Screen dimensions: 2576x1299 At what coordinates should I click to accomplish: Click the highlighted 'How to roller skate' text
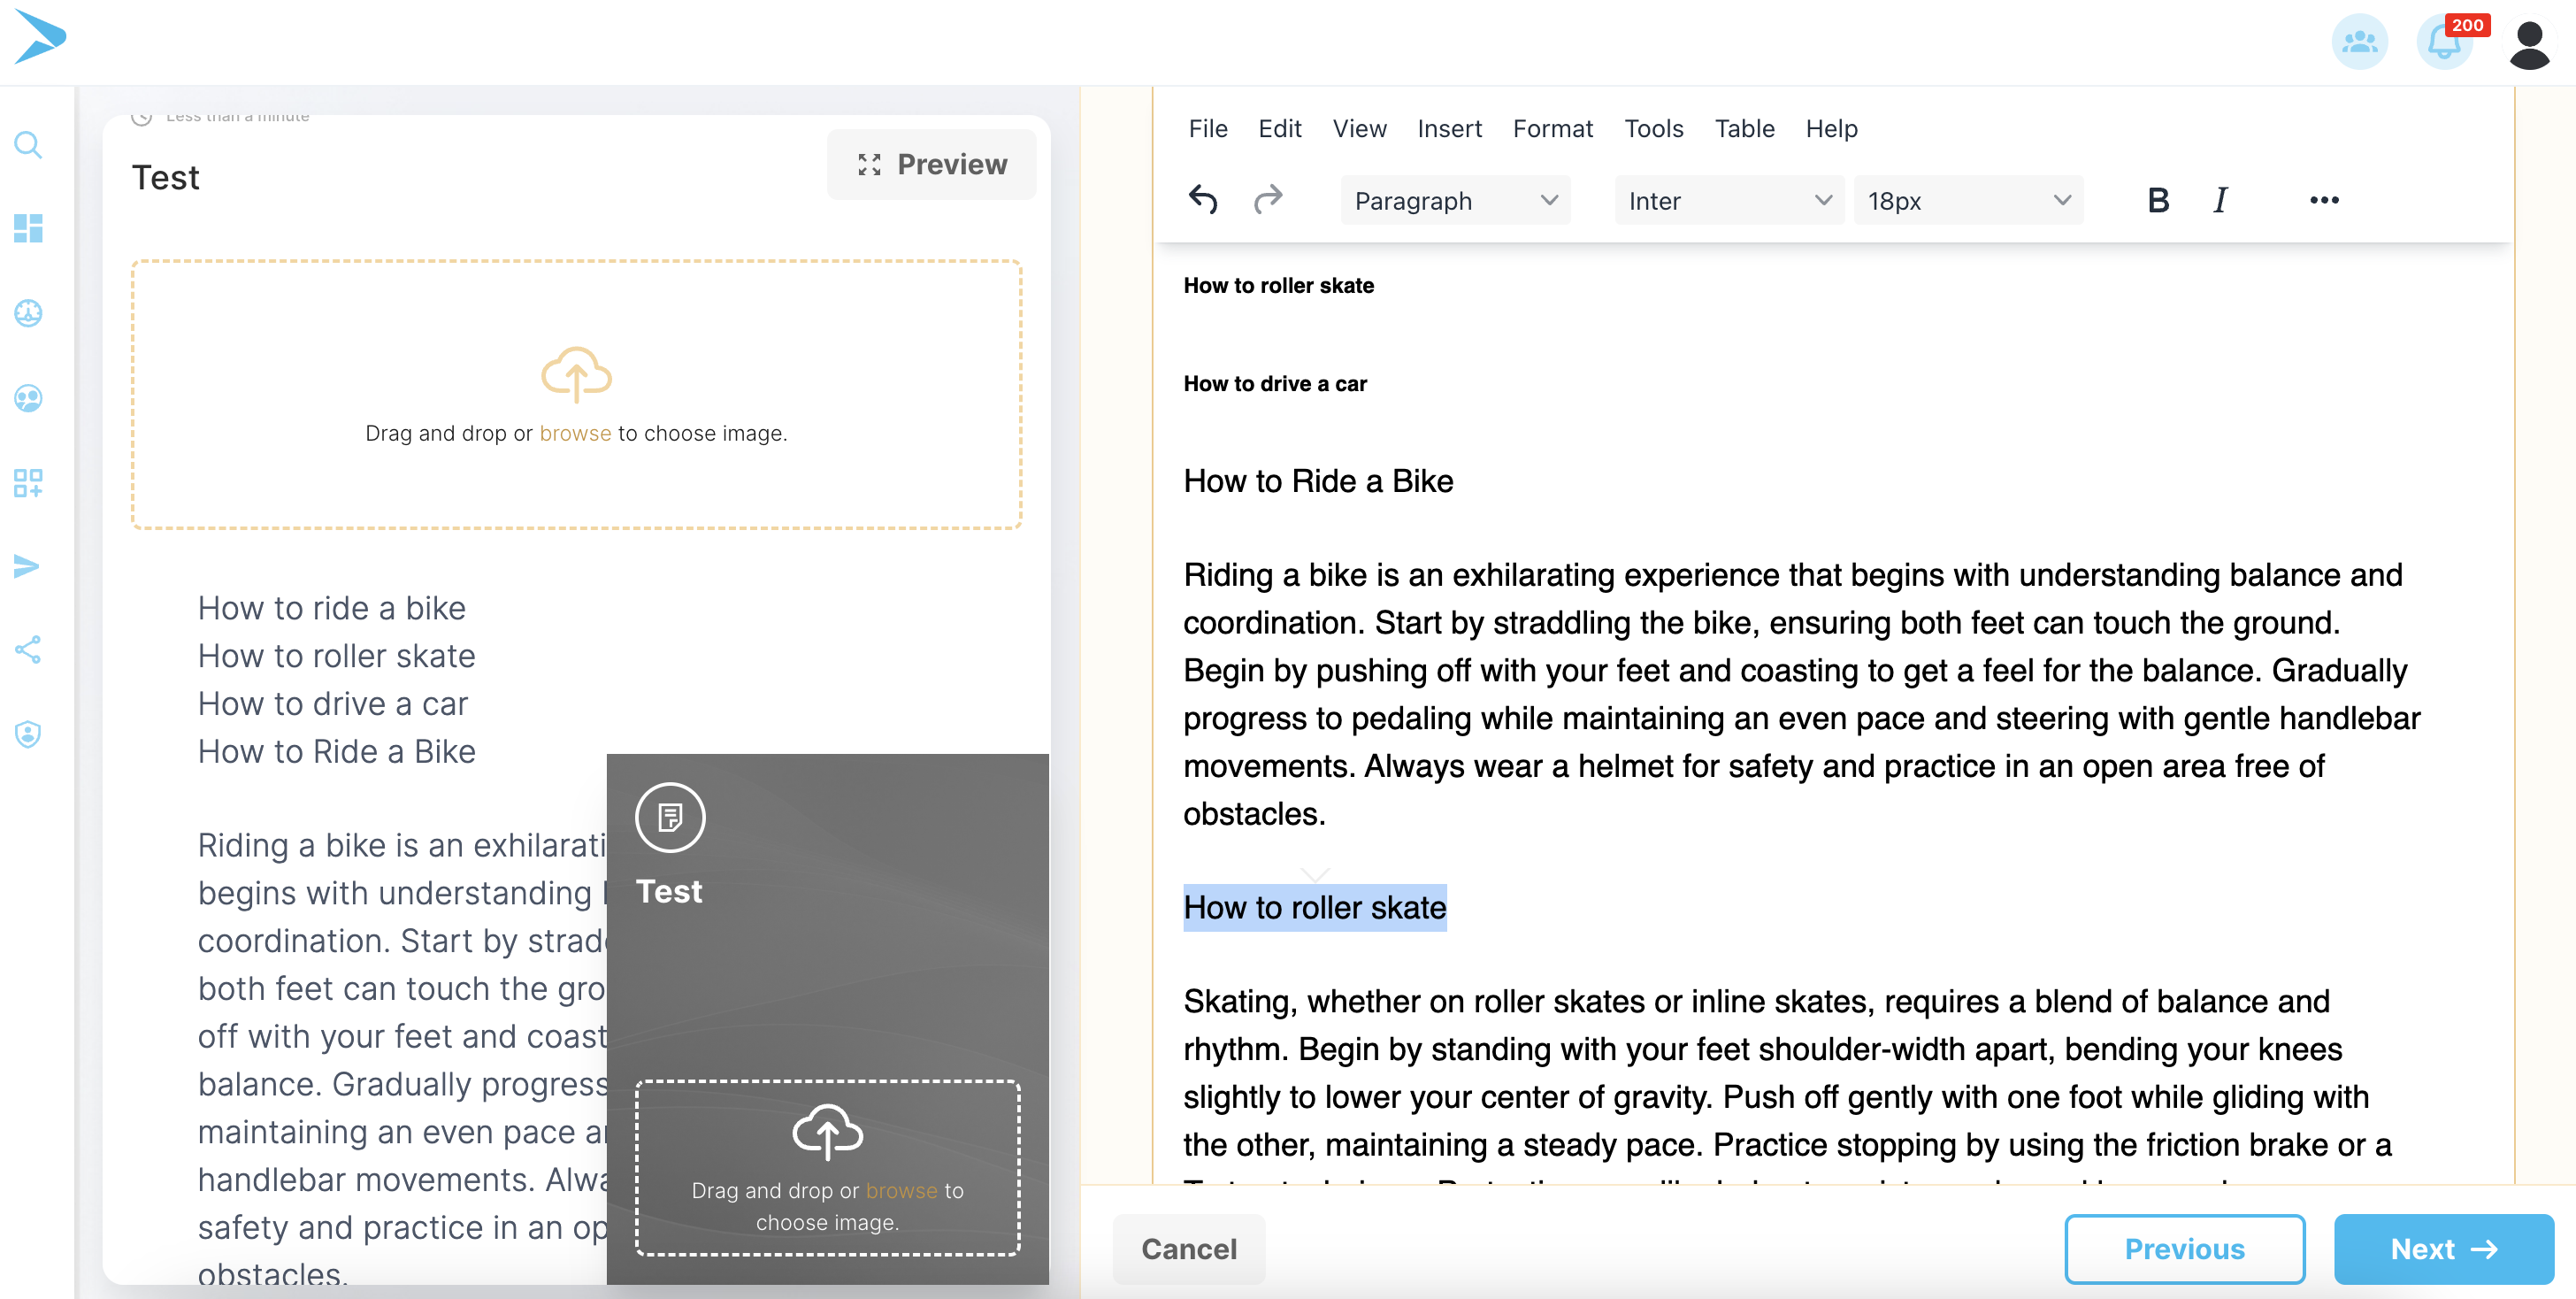point(1314,907)
